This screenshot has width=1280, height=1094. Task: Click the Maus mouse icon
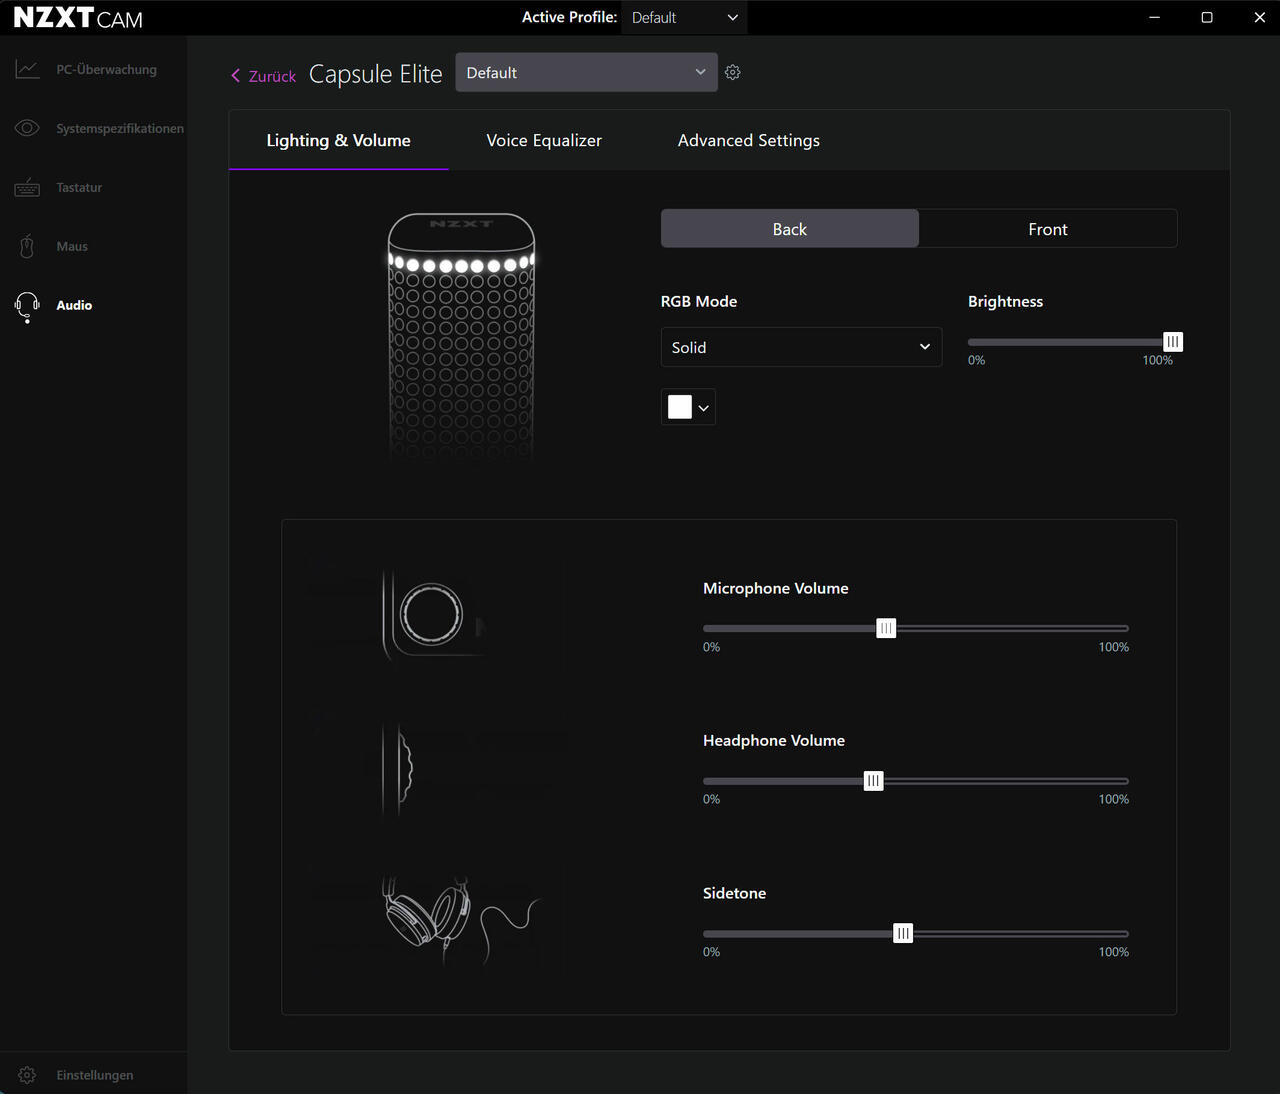pos(27,246)
